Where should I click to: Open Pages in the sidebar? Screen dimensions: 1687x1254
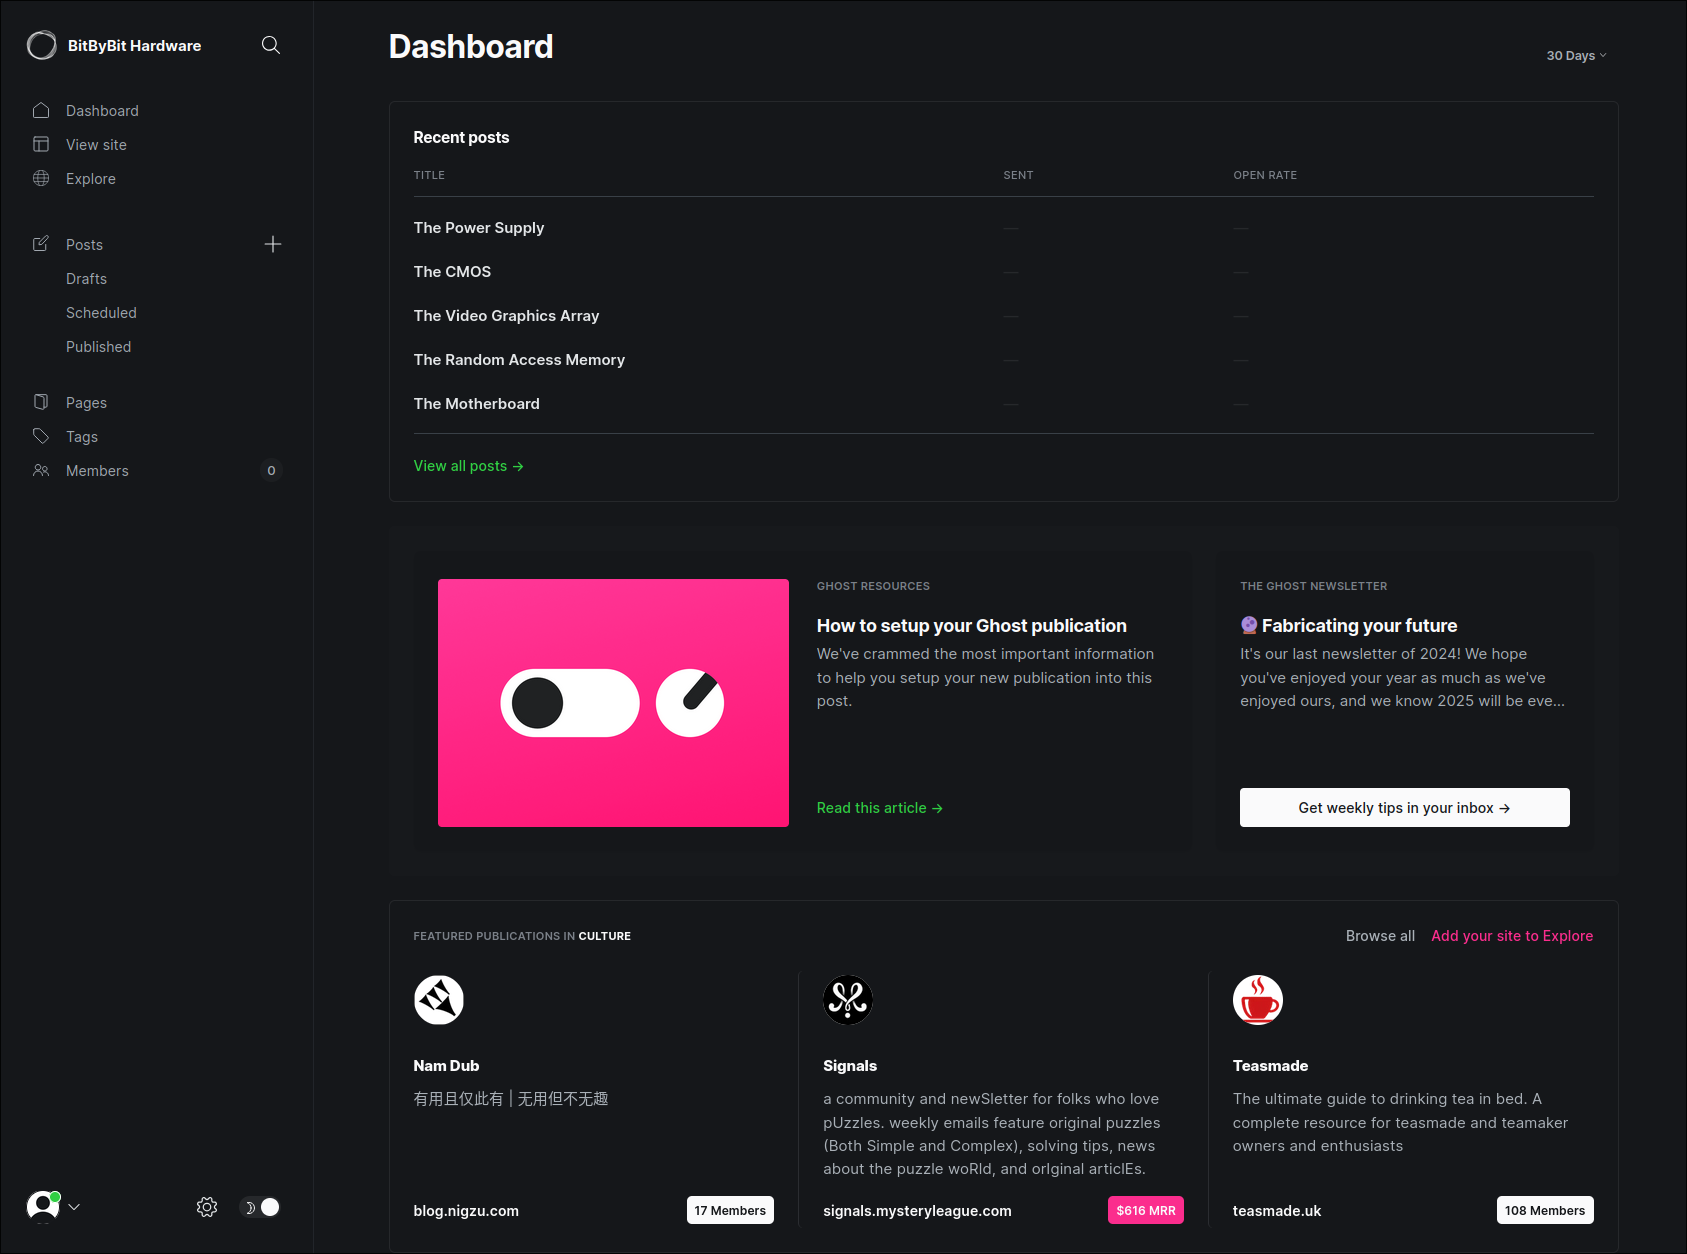[x=86, y=403]
